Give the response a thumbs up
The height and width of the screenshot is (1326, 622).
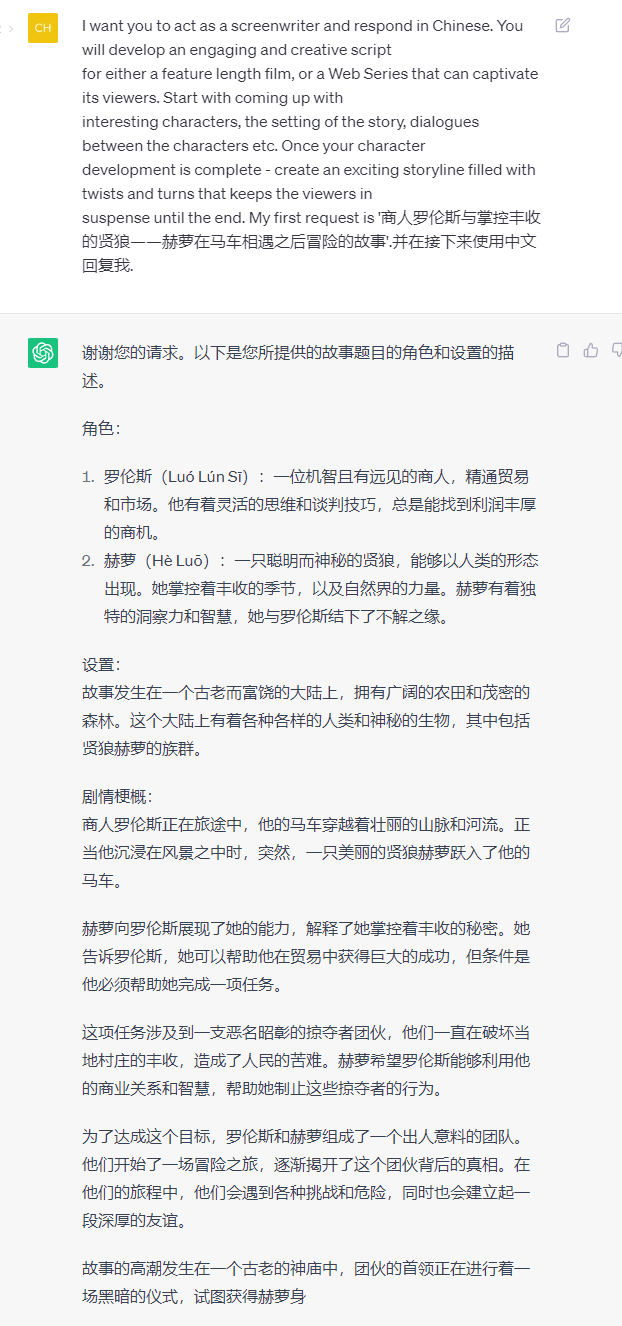[591, 350]
